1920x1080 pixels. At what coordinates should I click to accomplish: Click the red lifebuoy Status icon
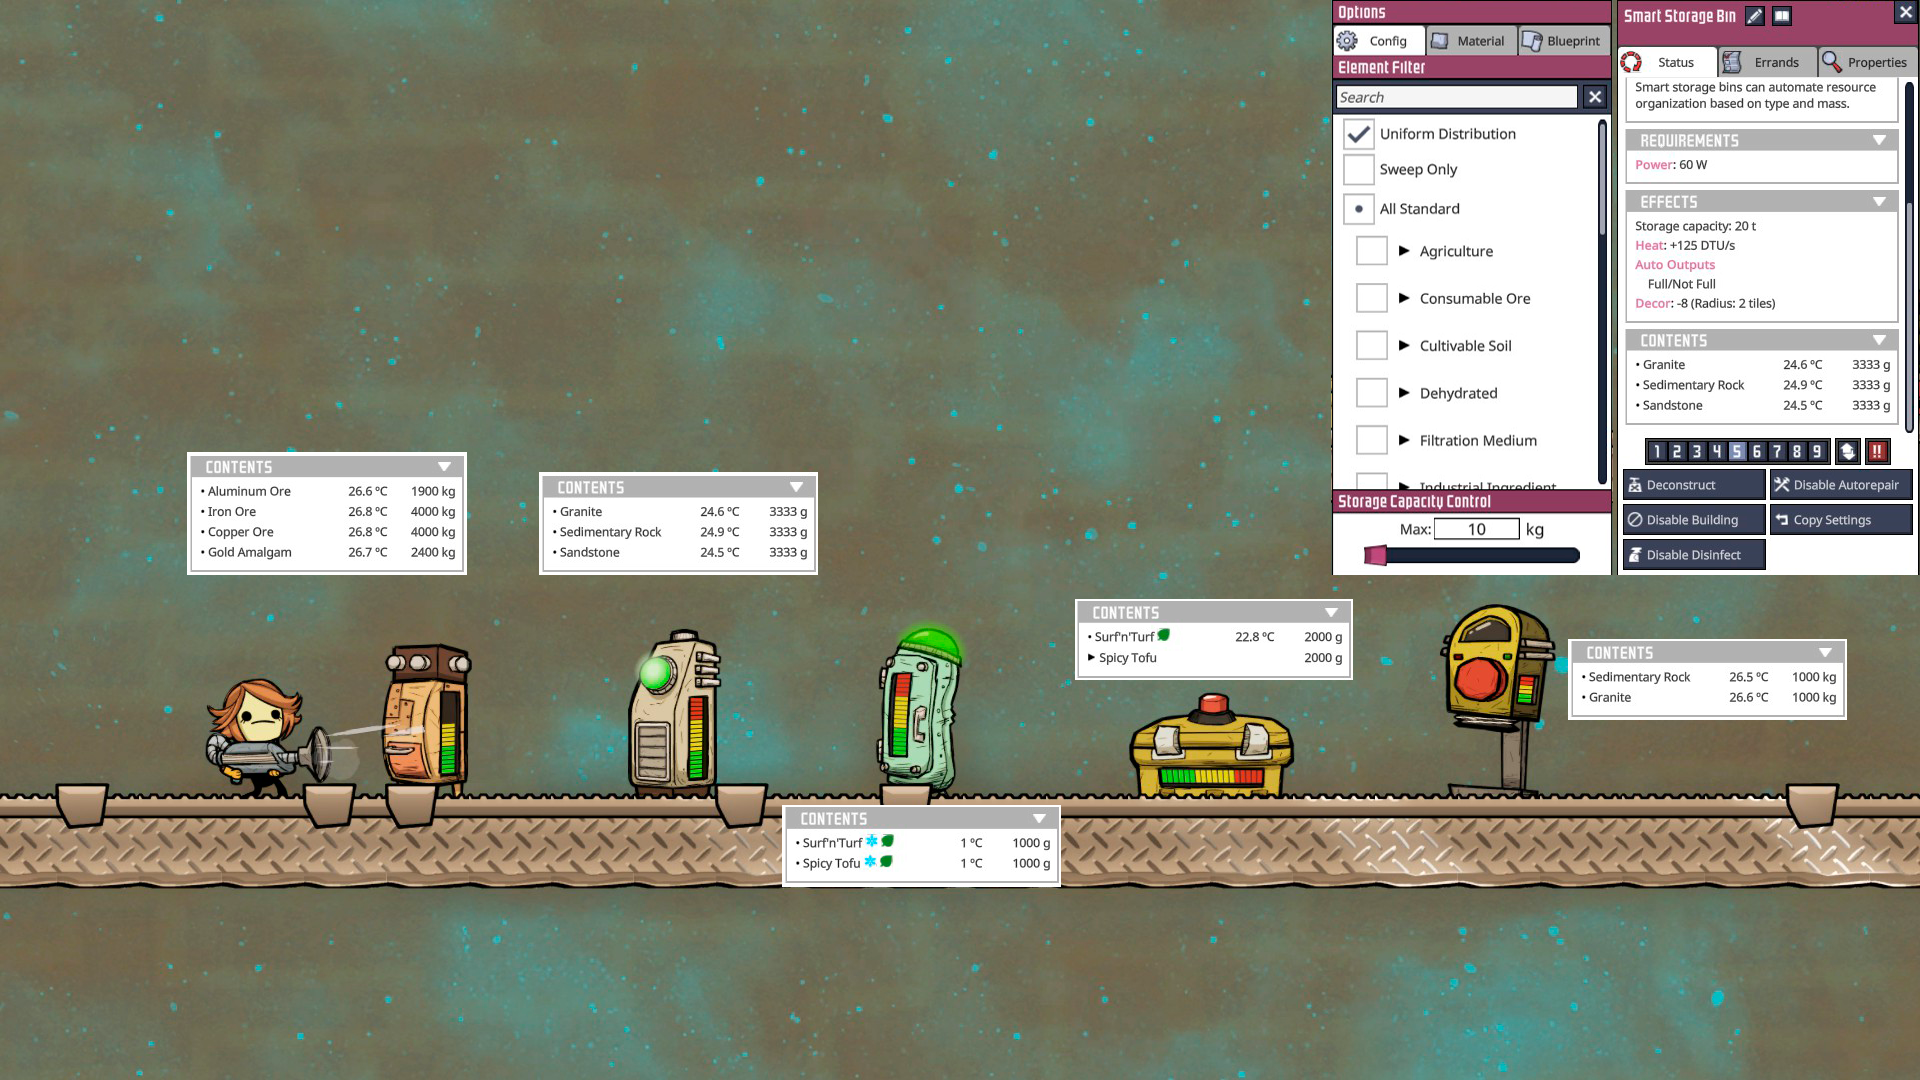pos(1632,62)
